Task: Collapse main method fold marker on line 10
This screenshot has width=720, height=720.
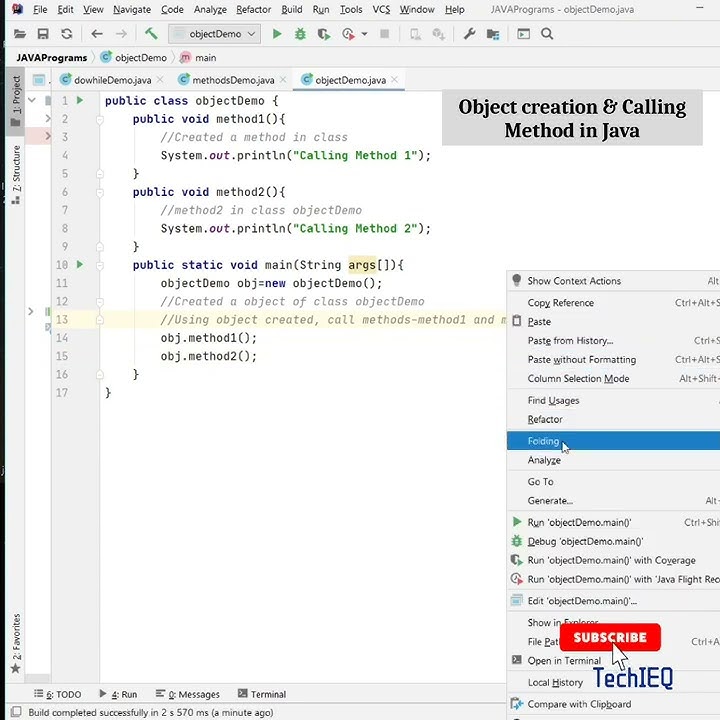Action: (x=100, y=265)
